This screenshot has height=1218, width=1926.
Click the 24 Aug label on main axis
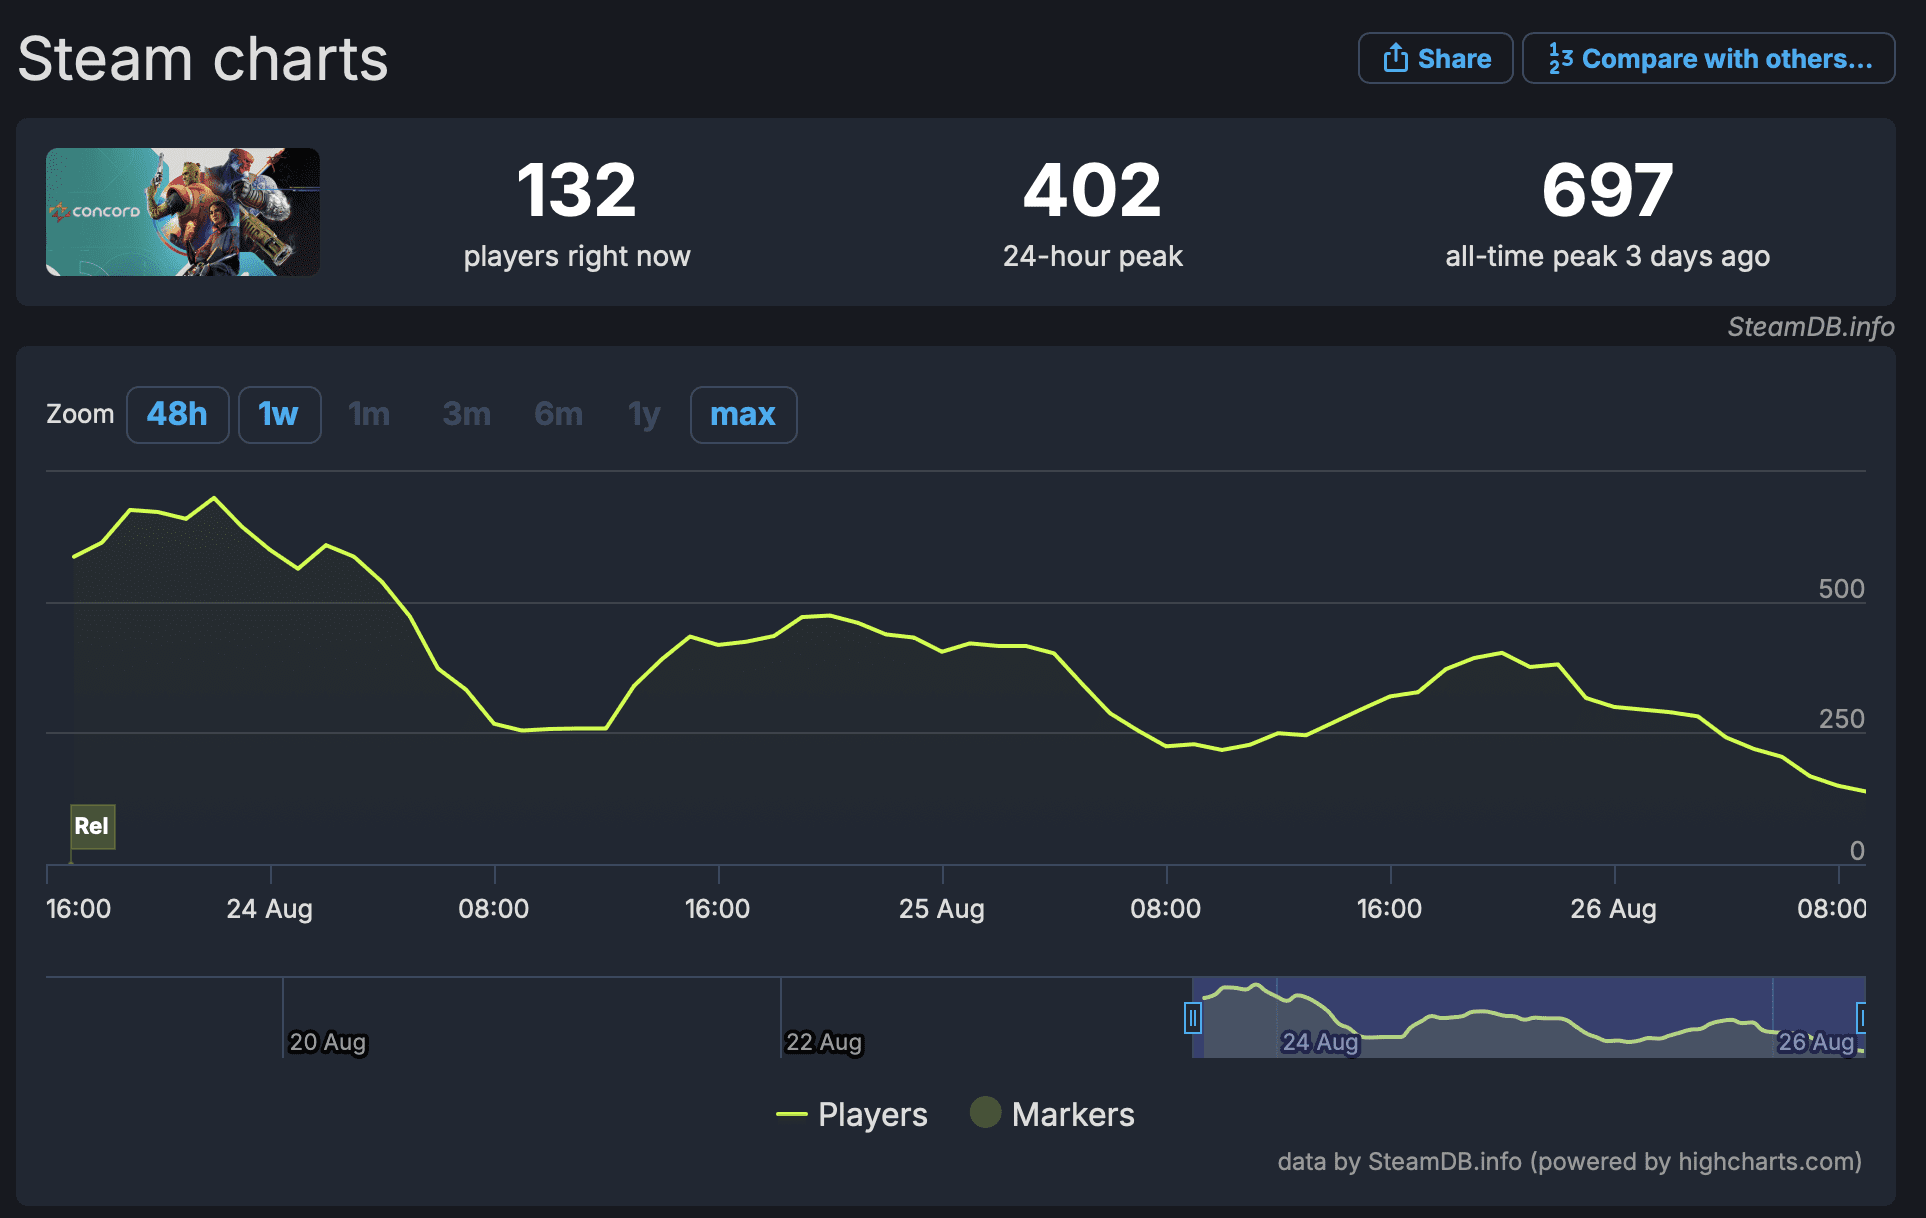pyautogui.click(x=270, y=909)
